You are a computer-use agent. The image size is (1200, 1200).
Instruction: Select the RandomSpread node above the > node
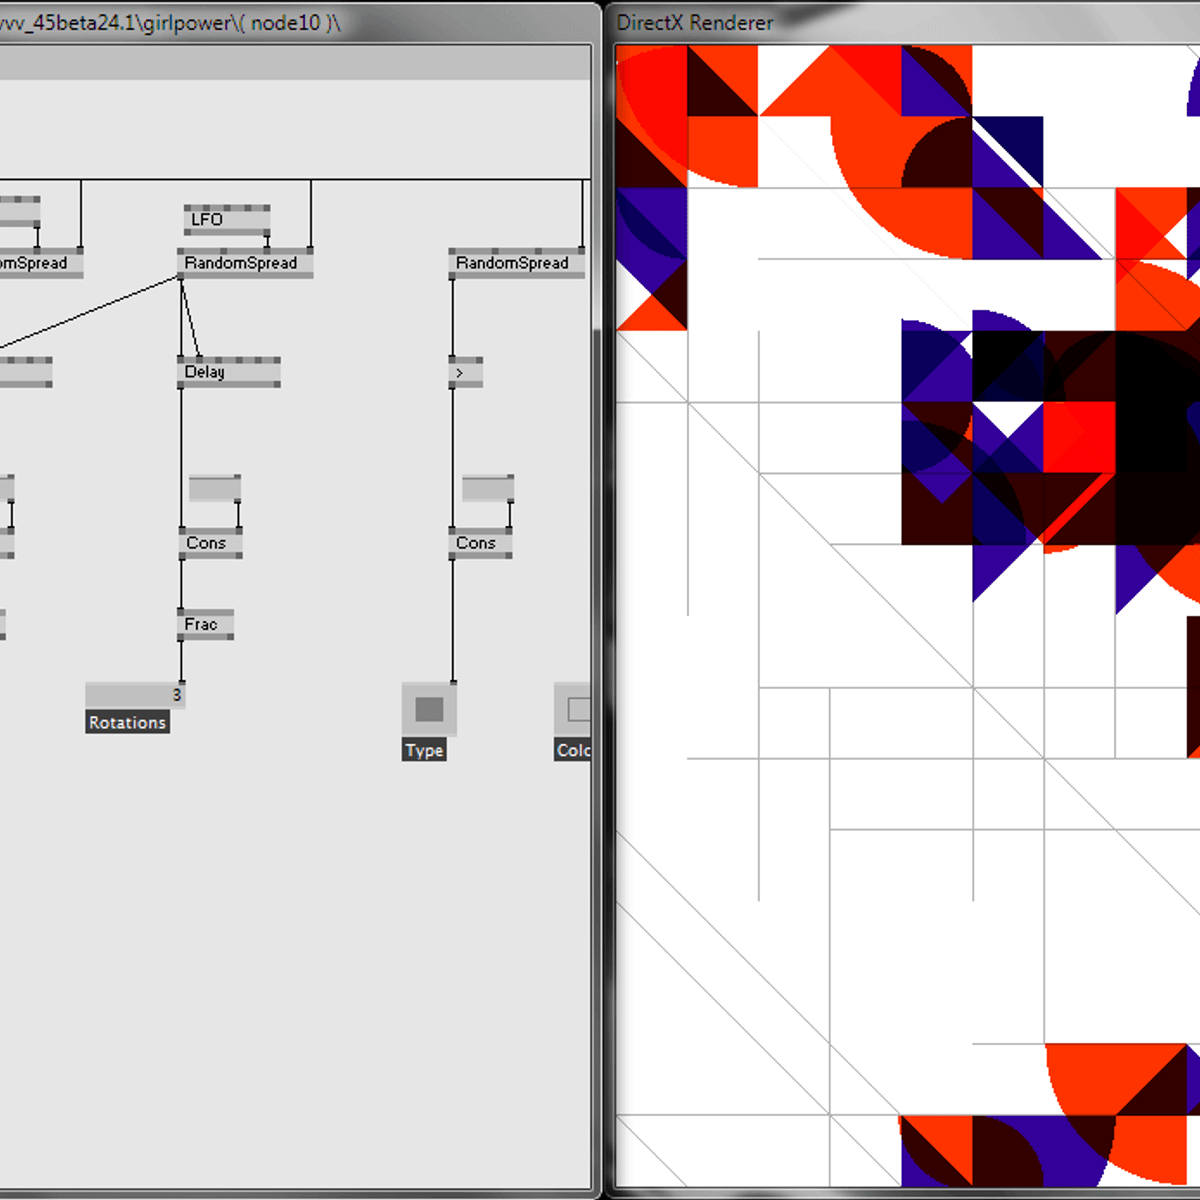click(x=515, y=263)
